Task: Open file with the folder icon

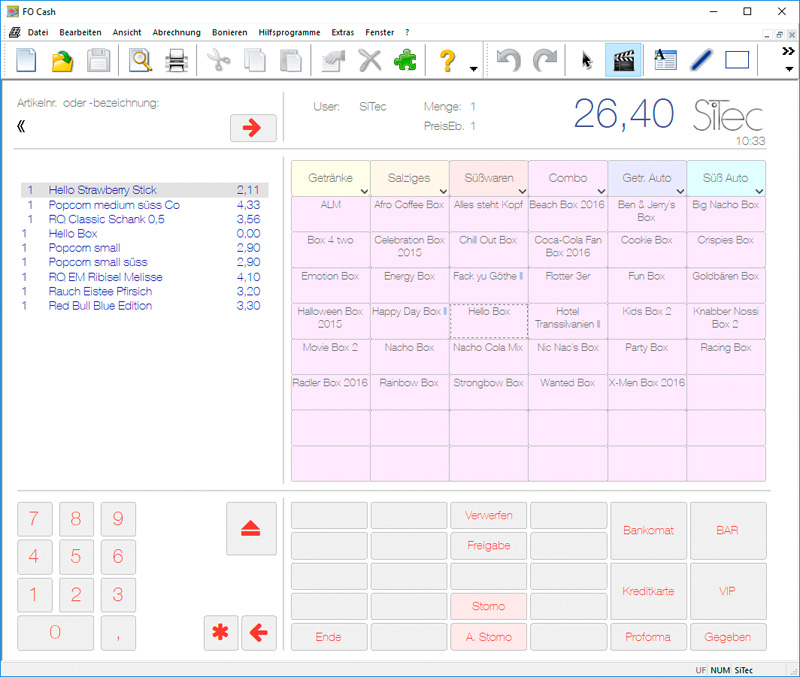Action: 62,60
